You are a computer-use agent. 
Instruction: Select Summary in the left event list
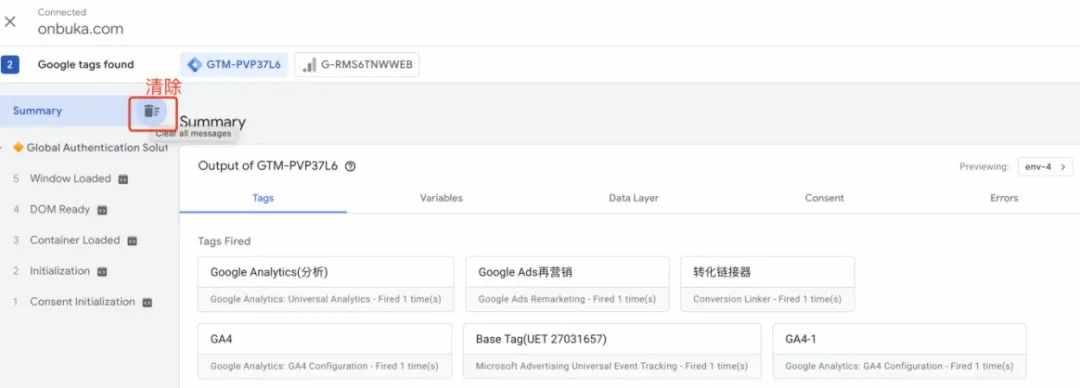[x=37, y=111]
